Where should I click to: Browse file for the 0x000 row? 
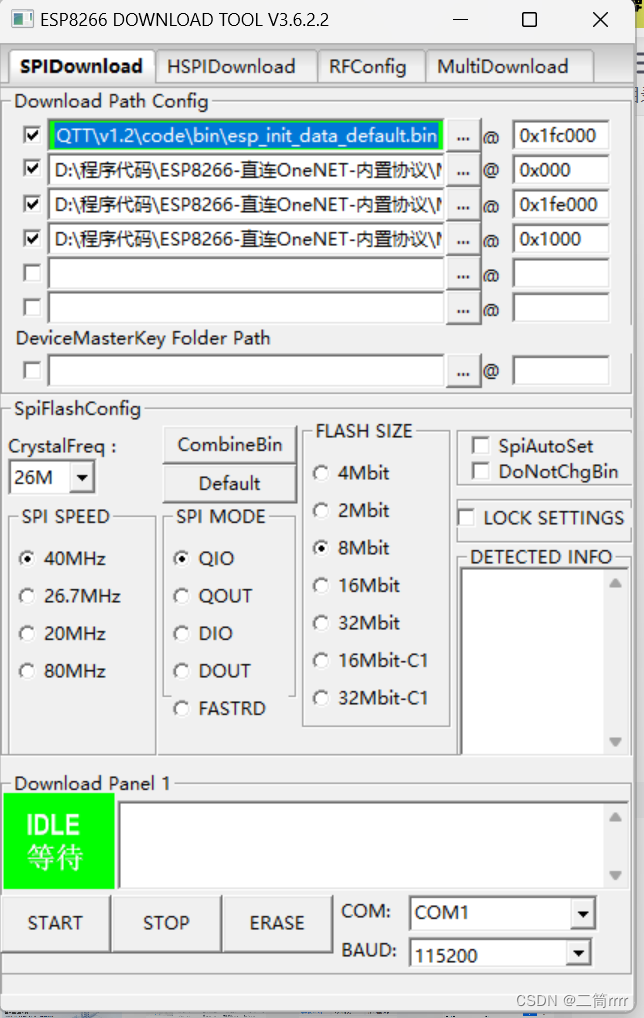click(463, 171)
